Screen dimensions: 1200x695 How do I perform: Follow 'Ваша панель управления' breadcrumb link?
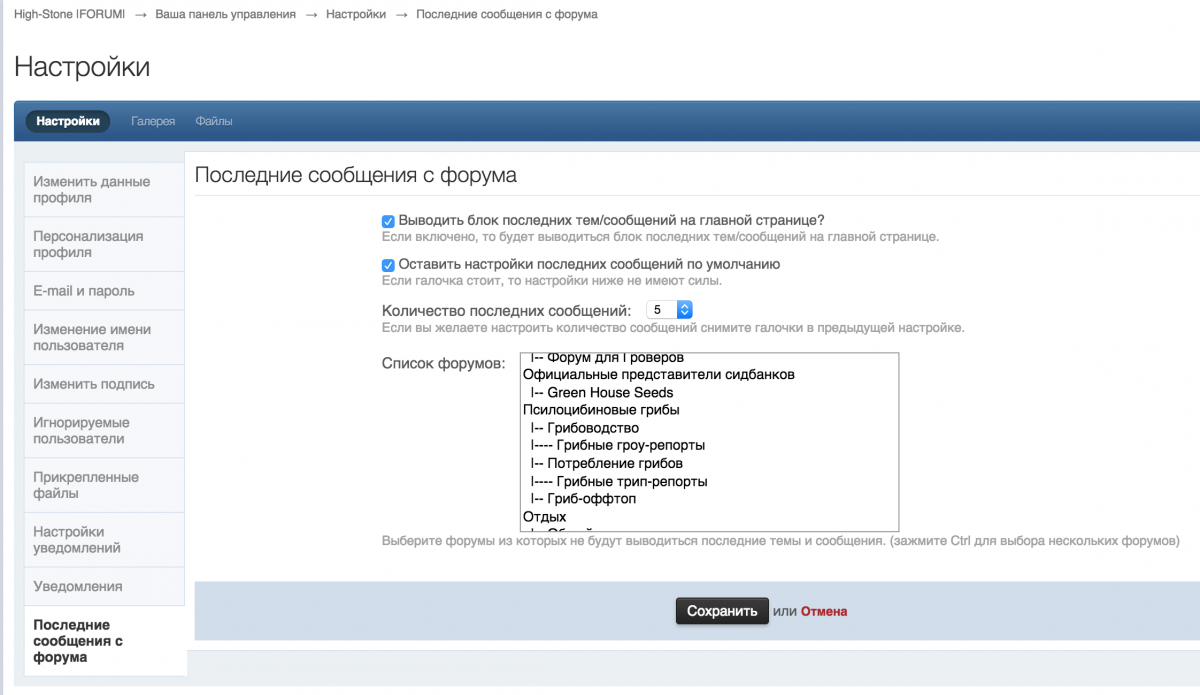(x=226, y=15)
